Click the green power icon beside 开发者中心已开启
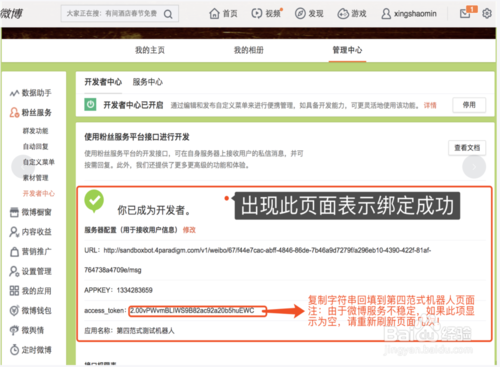500x367 pixels. pos(90,105)
